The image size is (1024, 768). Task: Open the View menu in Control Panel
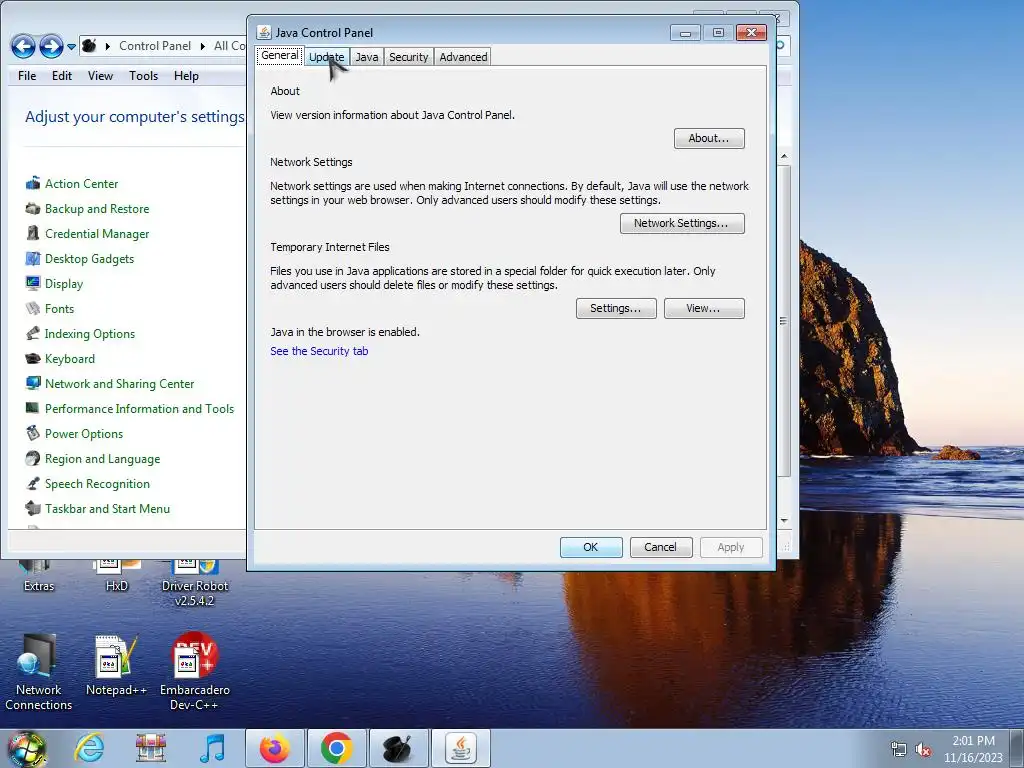tap(100, 76)
